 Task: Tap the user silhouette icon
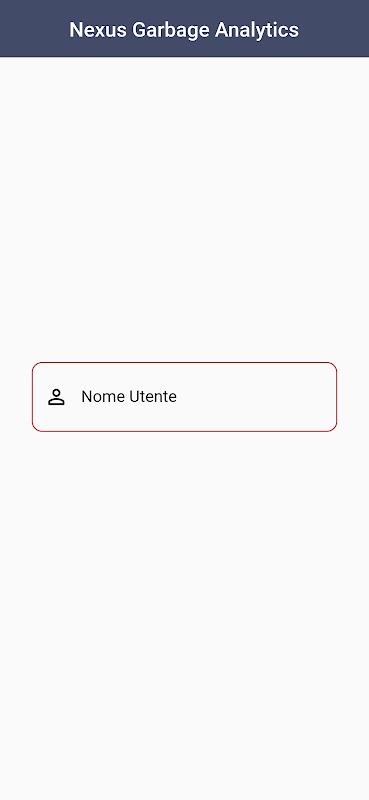click(56, 397)
